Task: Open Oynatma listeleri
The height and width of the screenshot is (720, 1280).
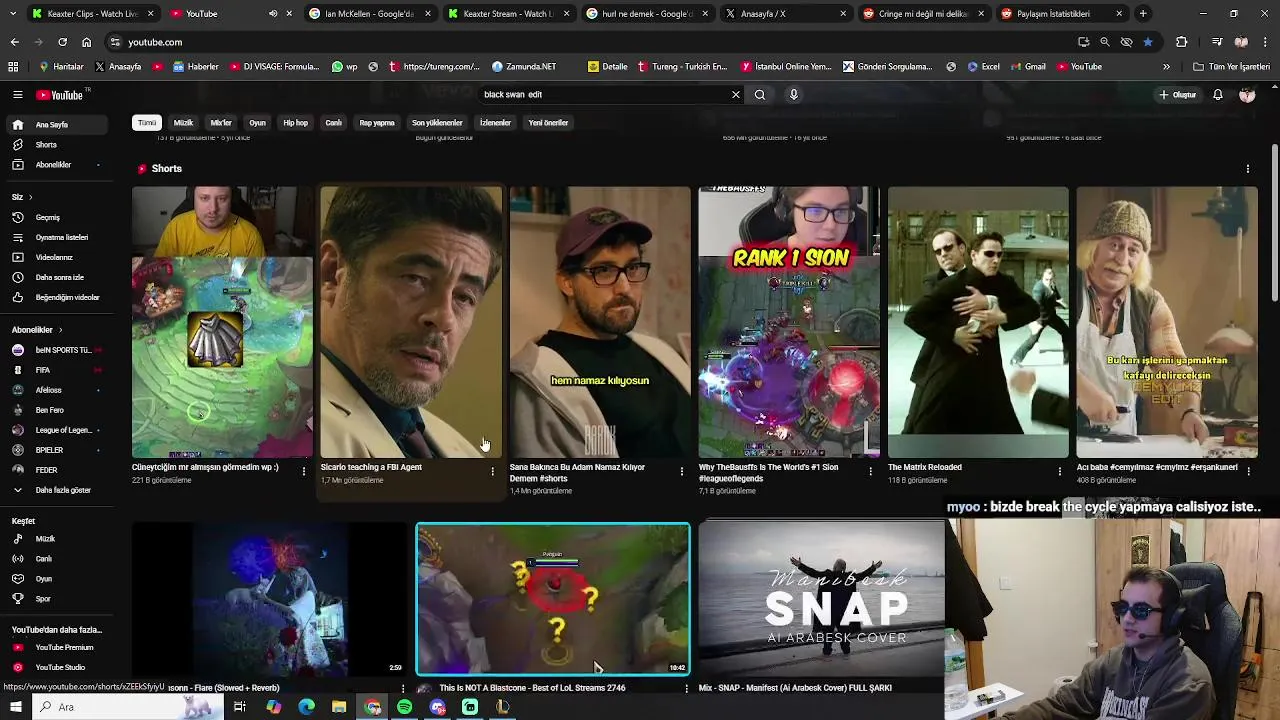Action: coord(56,237)
